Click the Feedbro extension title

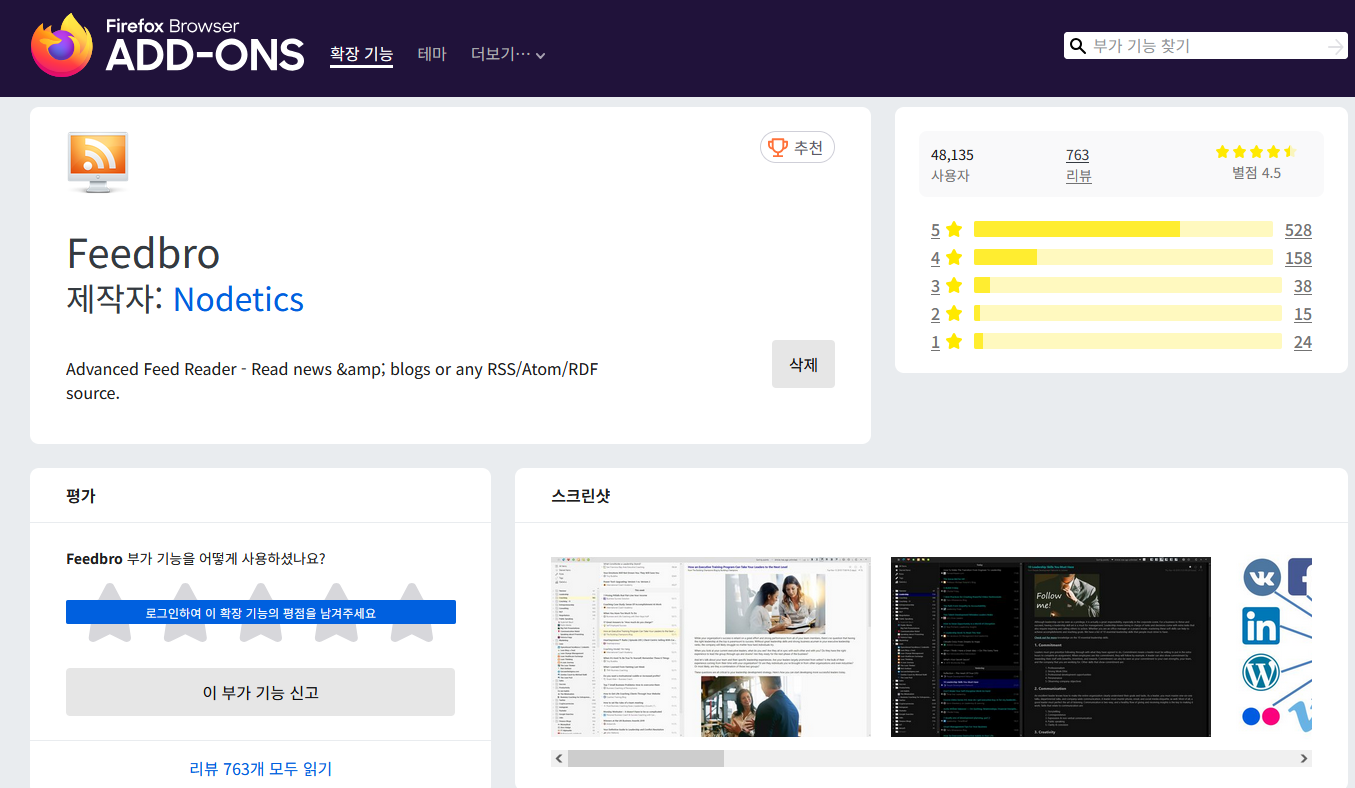pyautogui.click(x=143, y=253)
